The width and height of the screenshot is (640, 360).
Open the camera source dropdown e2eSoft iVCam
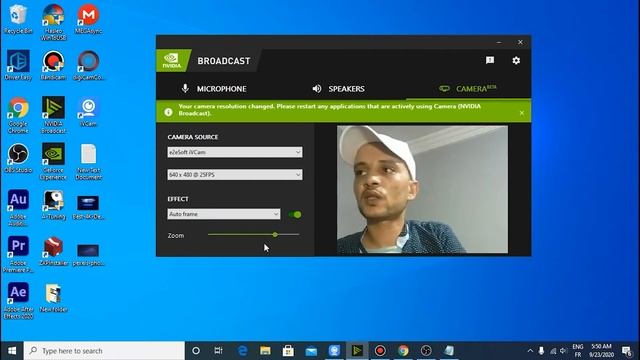tap(235, 152)
